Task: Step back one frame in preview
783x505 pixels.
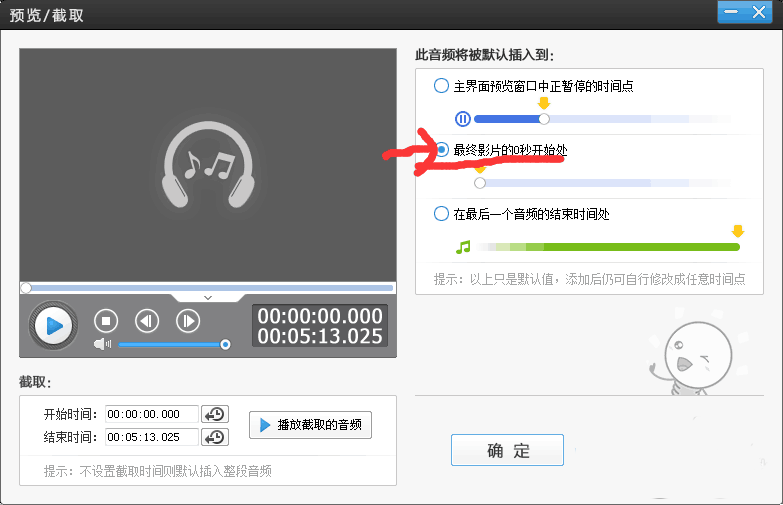Action: click(147, 321)
